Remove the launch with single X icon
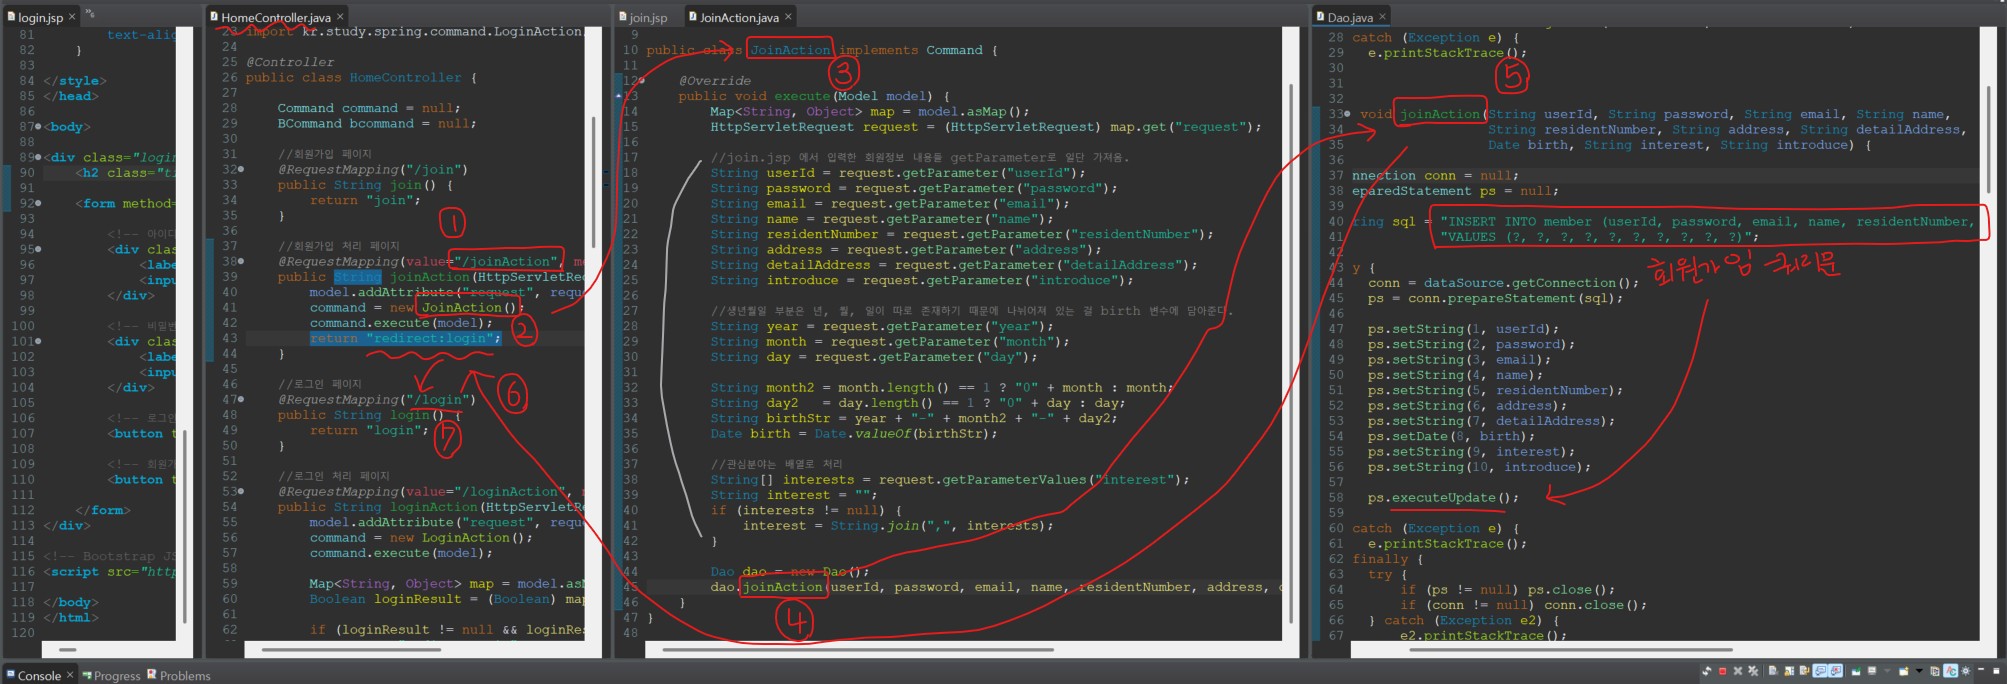 pos(1738,671)
